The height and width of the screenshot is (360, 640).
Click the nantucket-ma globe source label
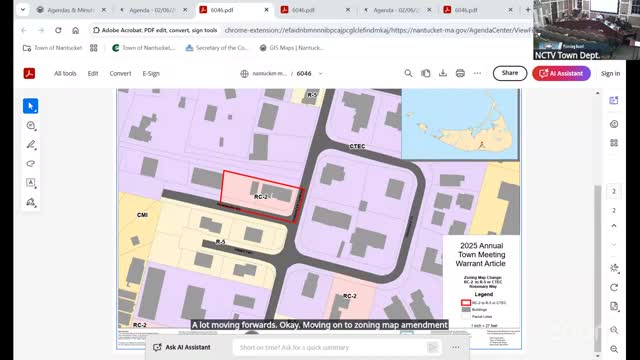[263, 73]
